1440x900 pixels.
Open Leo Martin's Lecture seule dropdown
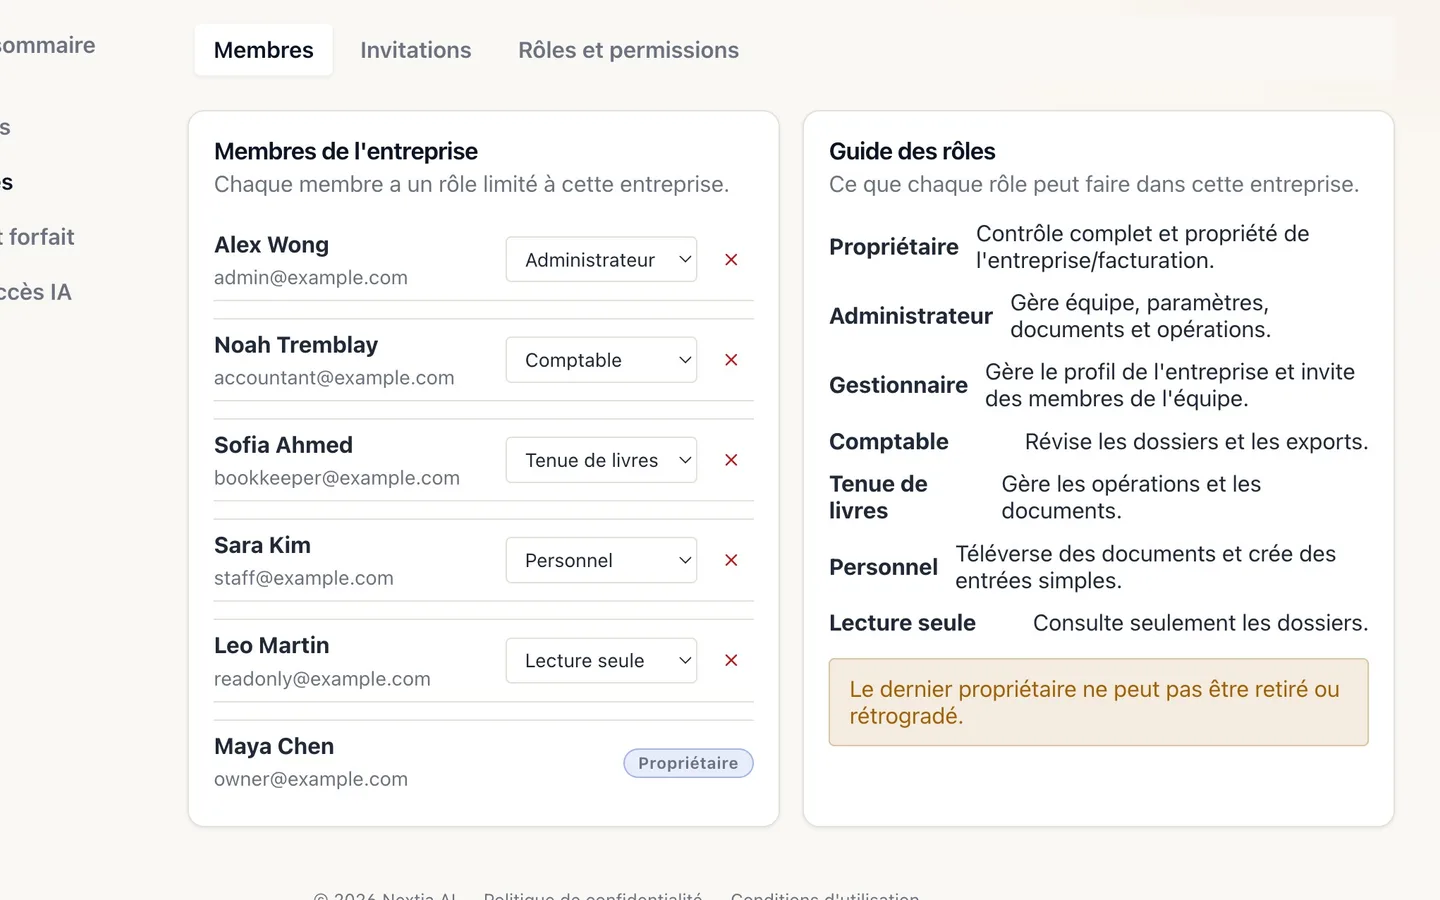(601, 661)
